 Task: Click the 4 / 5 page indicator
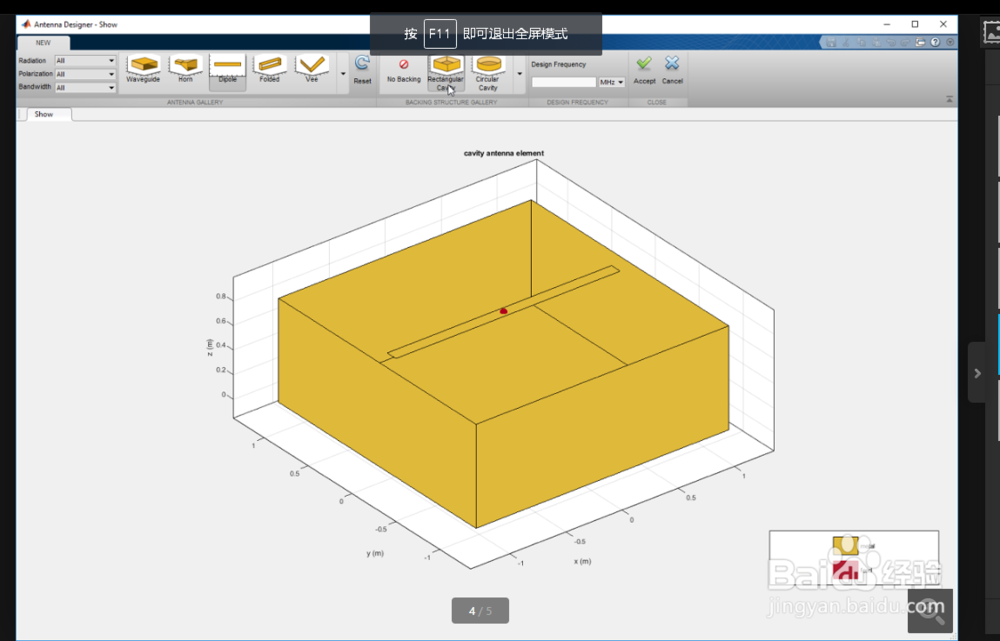480,610
